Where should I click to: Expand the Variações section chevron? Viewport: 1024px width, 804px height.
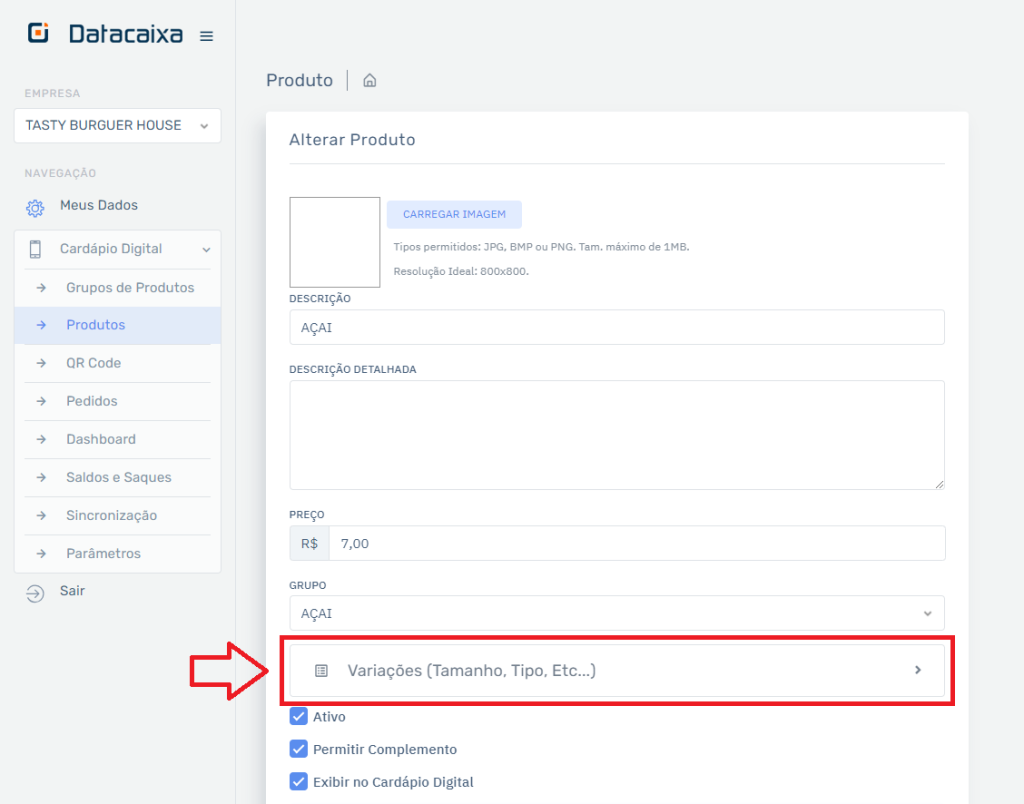(917, 670)
